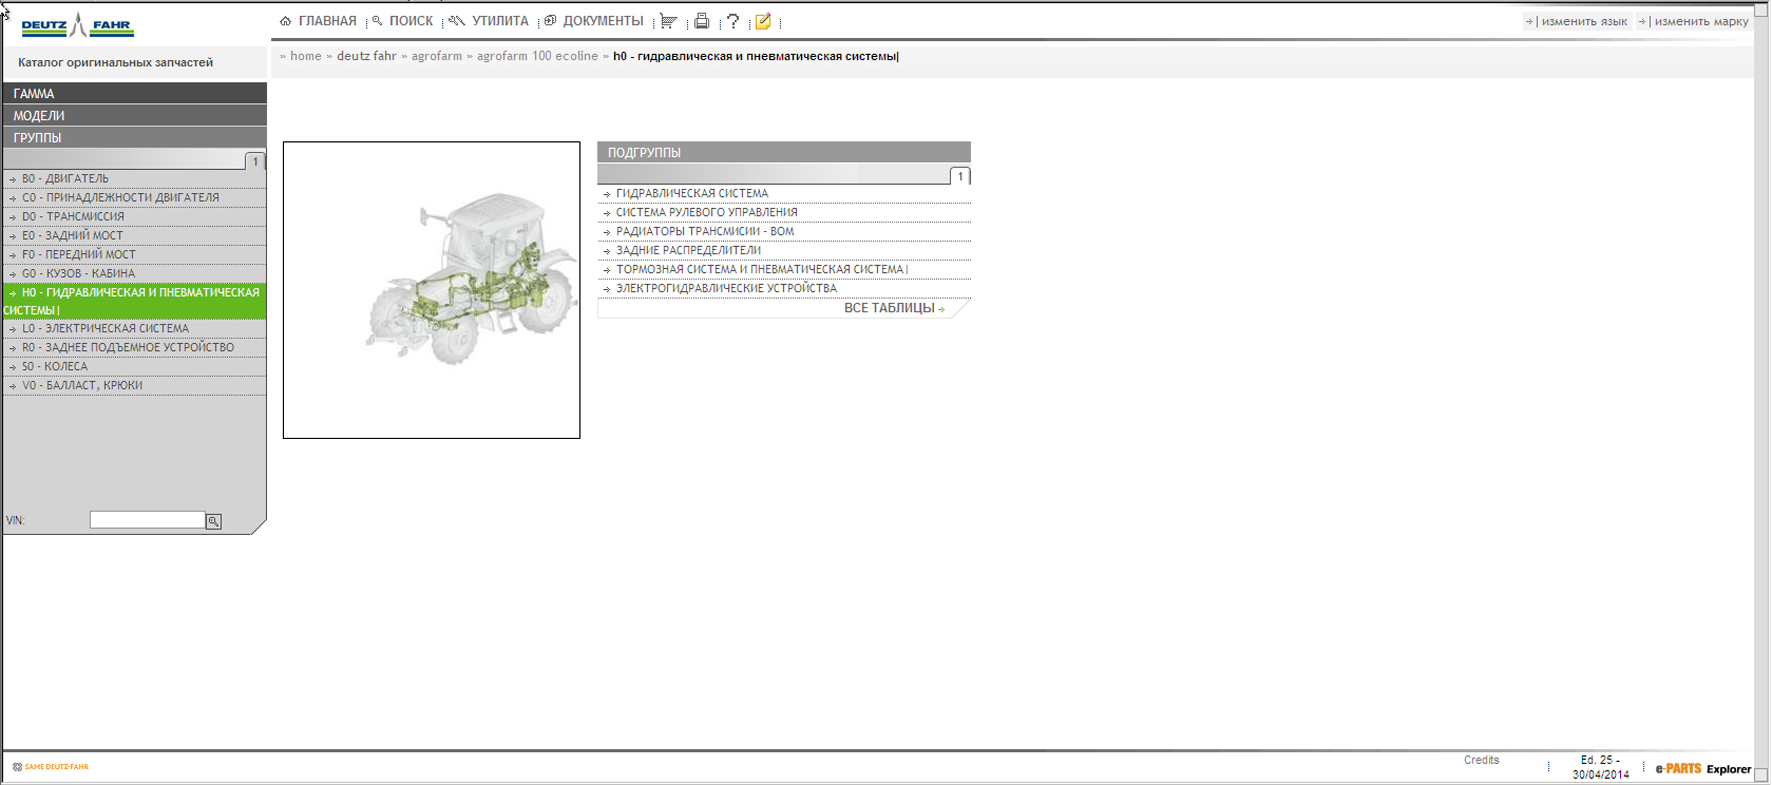Click the tractor hydraulic system image
The height and width of the screenshot is (785, 1772).
coord(431,290)
